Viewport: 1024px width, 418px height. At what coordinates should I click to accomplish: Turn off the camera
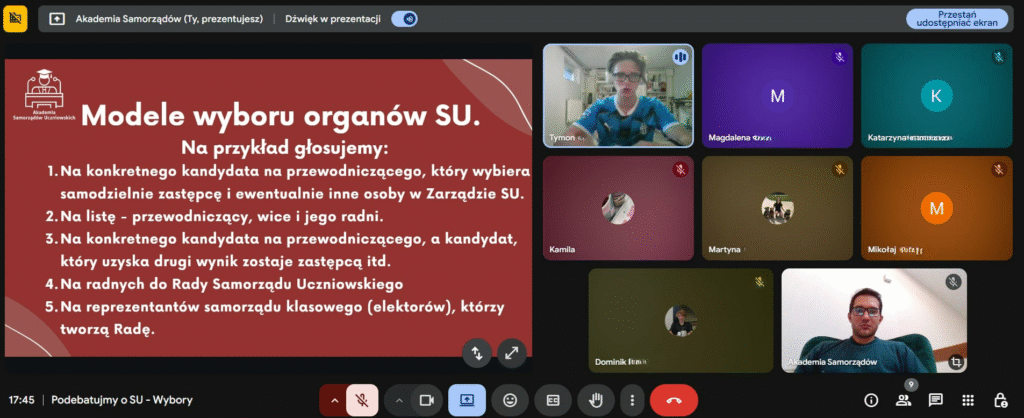pos(426,400)
